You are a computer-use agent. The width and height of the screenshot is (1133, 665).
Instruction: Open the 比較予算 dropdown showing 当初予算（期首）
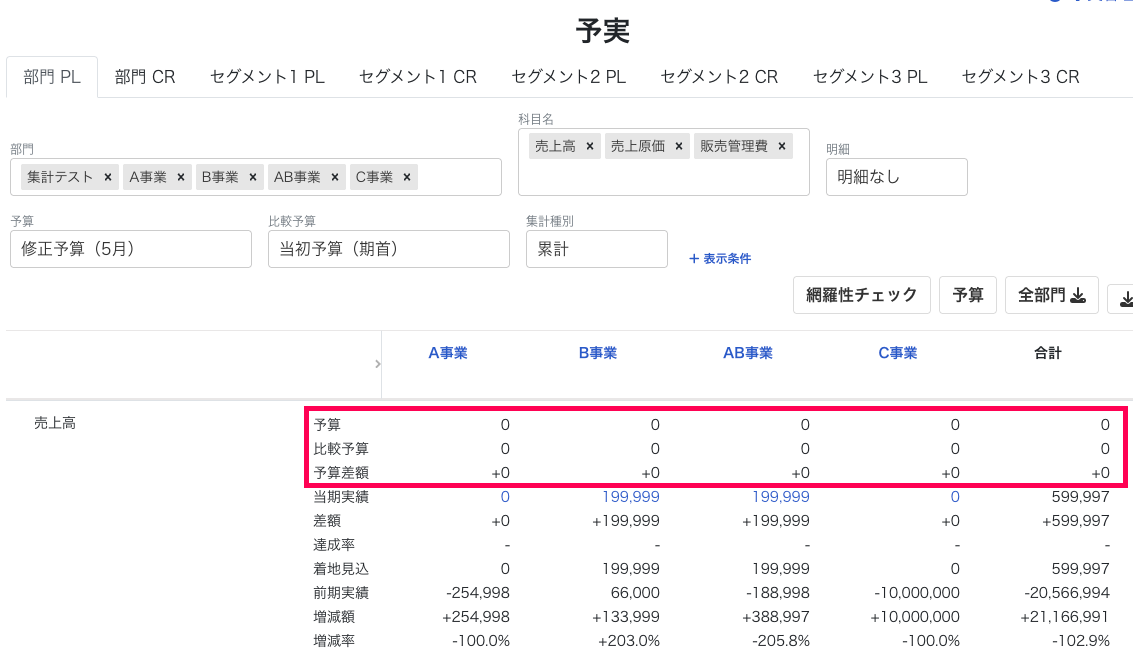pyautogui.click(x=389, y=249)
